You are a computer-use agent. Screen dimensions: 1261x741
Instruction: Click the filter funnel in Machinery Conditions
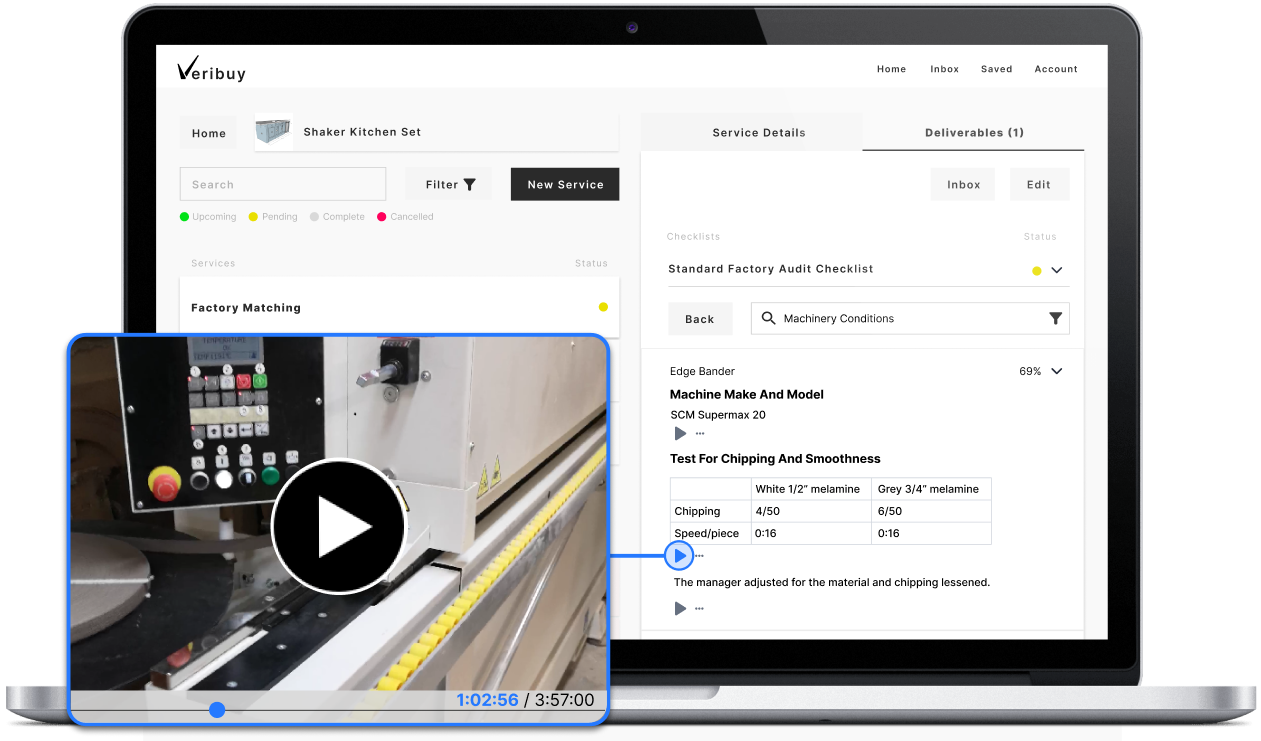[1055, 318]
